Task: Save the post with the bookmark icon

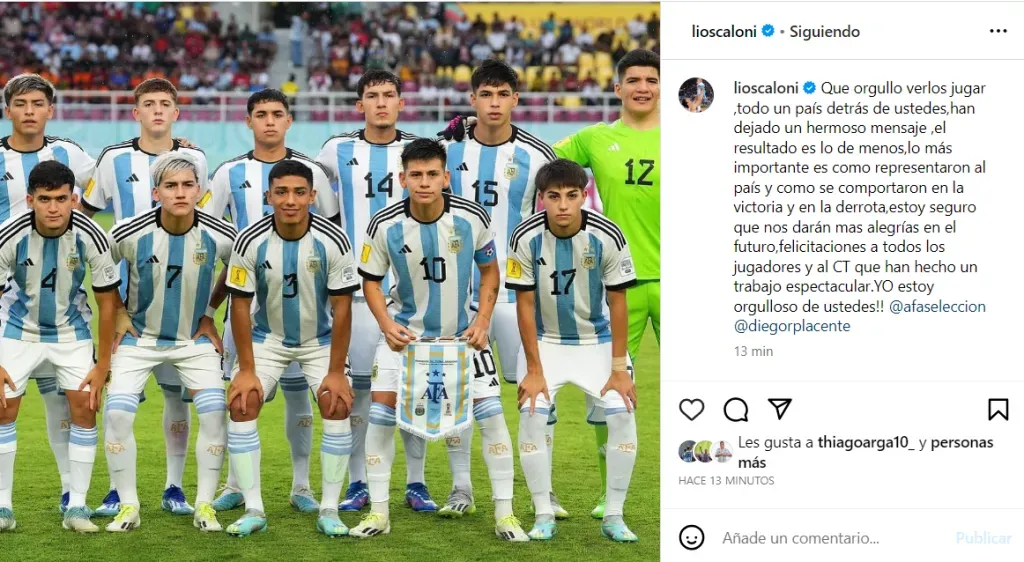Action: (x=998, y=409)
